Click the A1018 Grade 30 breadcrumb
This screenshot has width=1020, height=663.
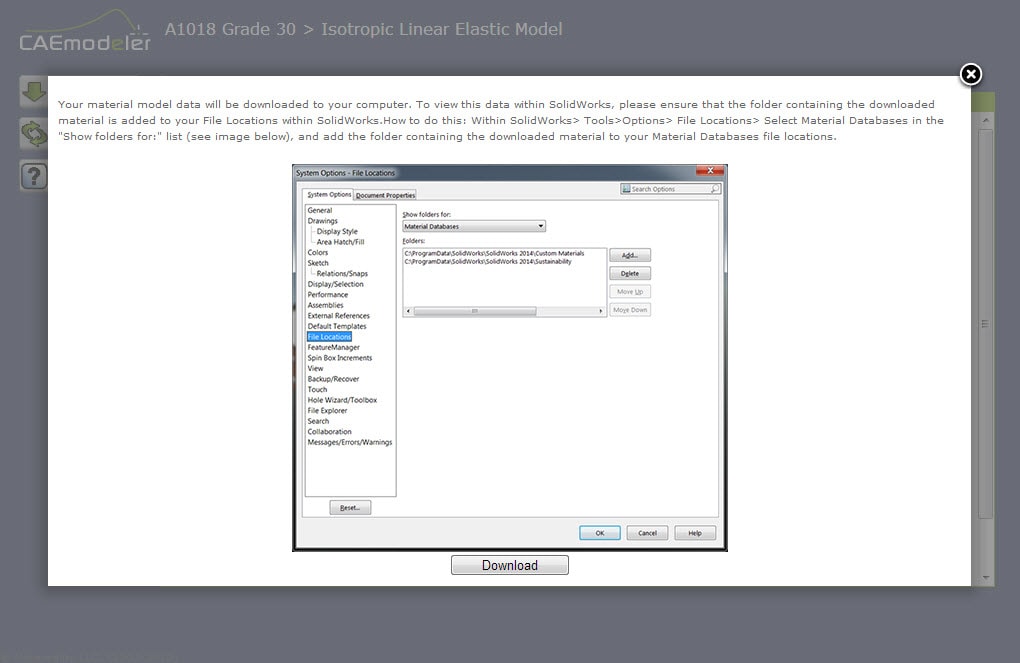pyautogui.click(x=230, y=29)
